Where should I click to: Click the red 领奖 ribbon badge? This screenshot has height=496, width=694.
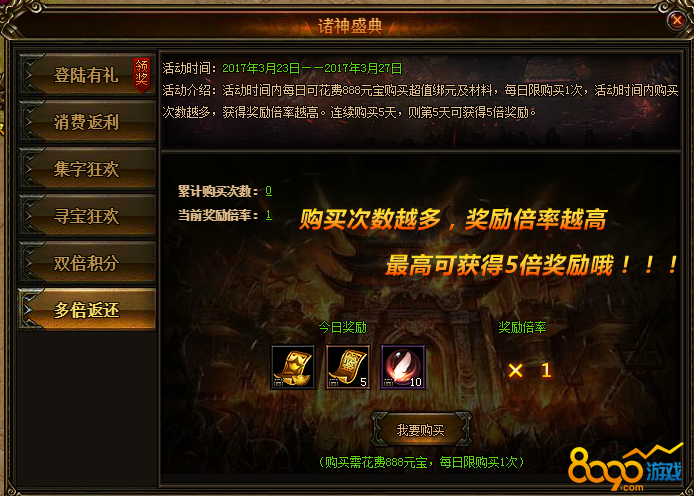click(x=142, y=74)
